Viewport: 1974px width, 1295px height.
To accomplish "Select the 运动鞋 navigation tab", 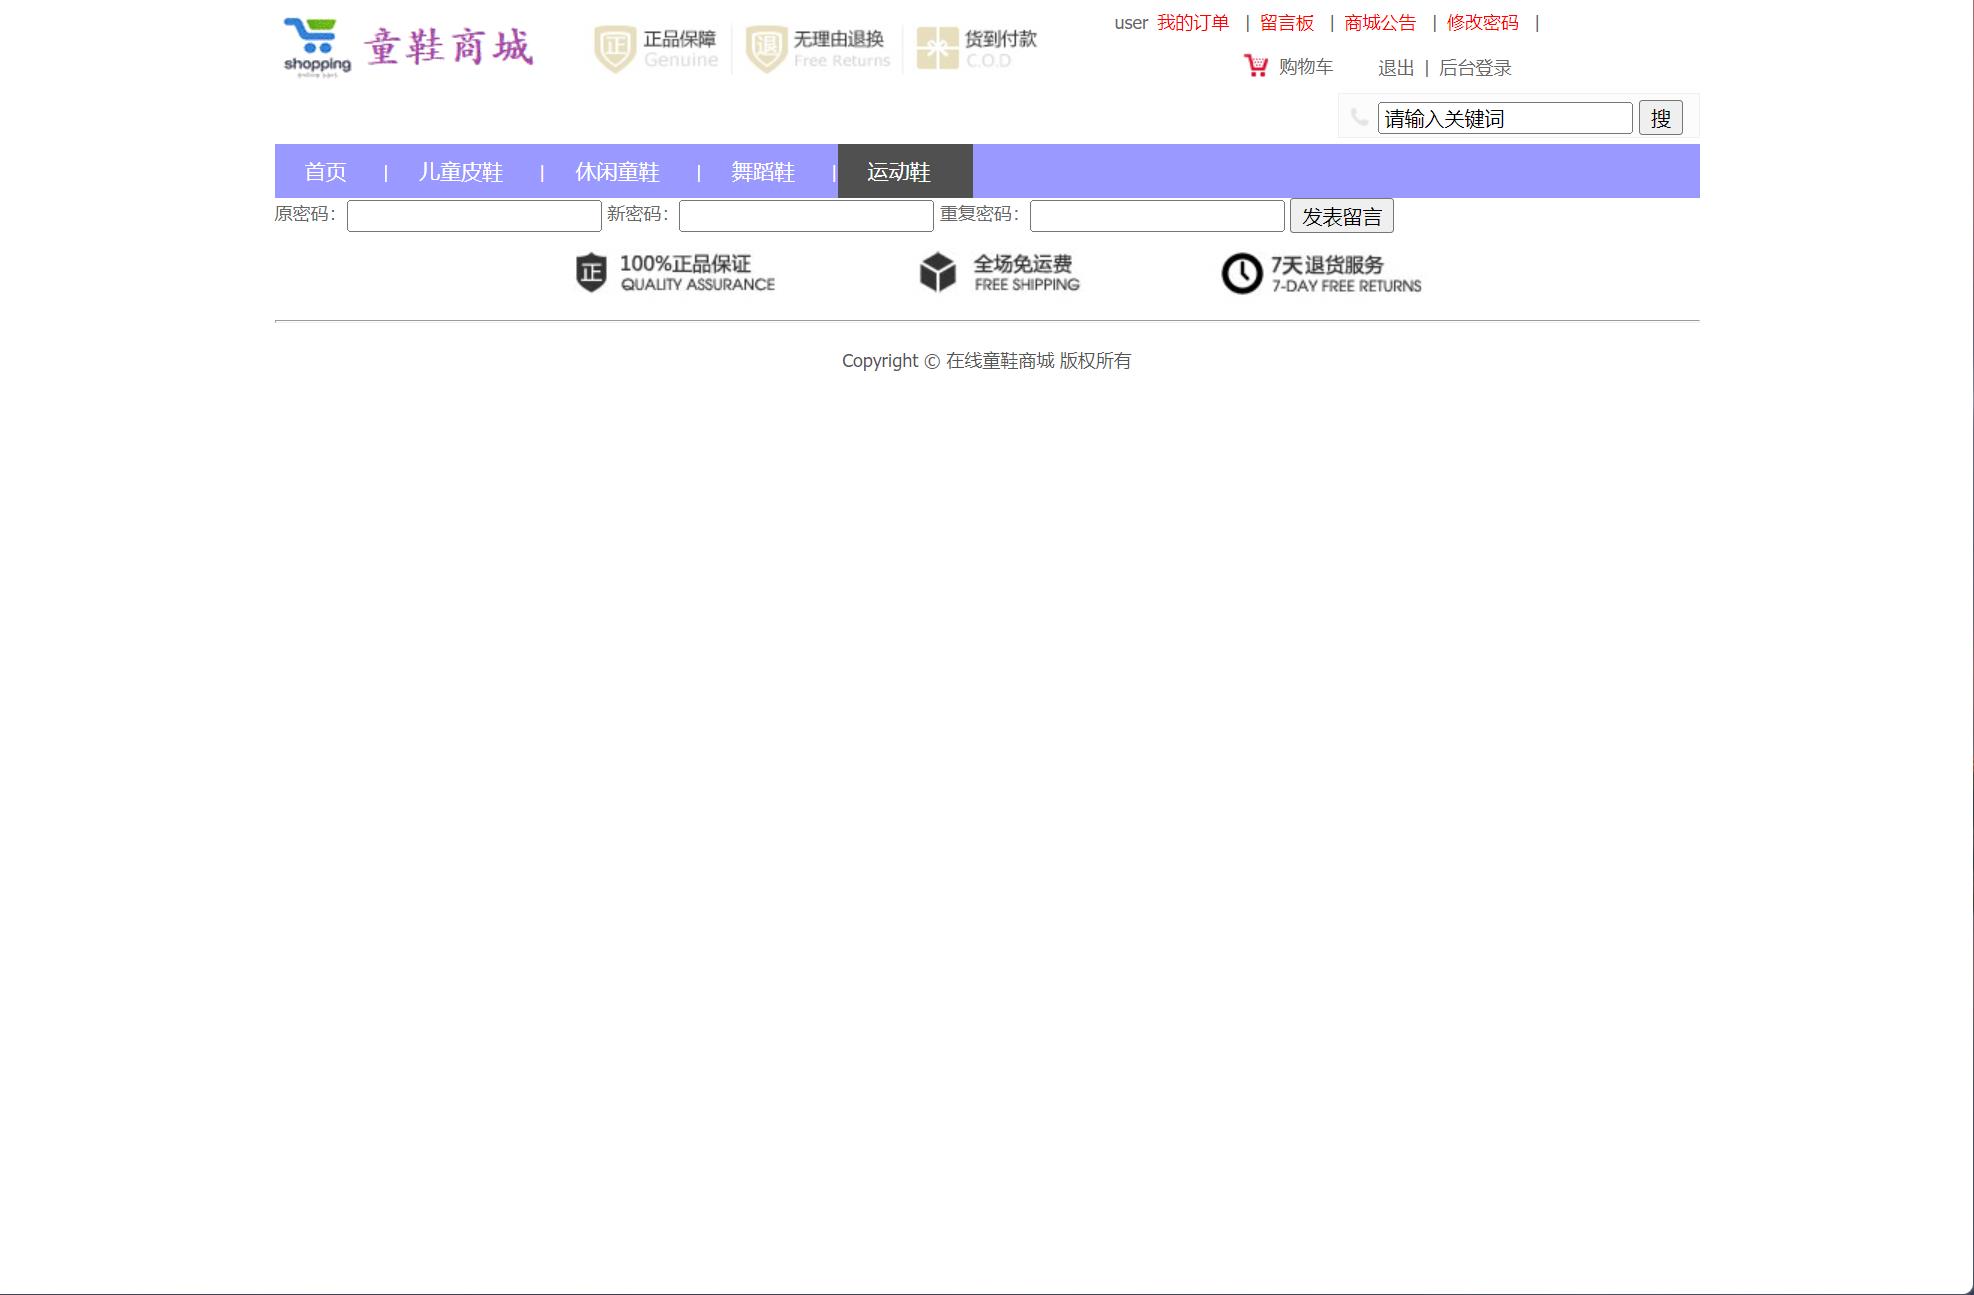I will tap(899, 171).
